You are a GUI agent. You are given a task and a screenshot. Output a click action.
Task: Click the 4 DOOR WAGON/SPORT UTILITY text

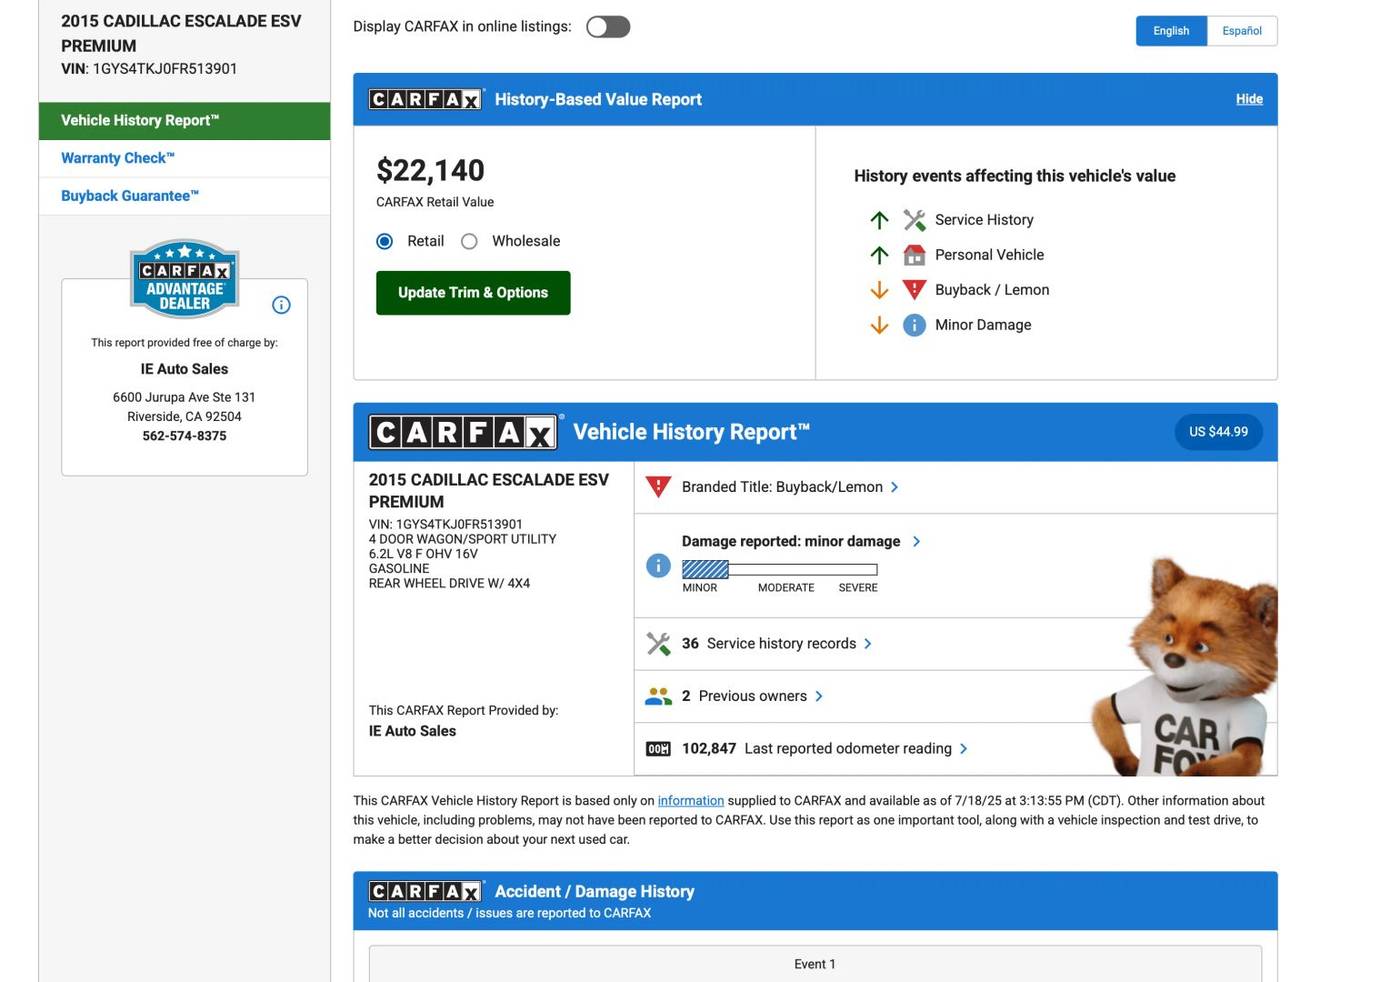[462, 539]
